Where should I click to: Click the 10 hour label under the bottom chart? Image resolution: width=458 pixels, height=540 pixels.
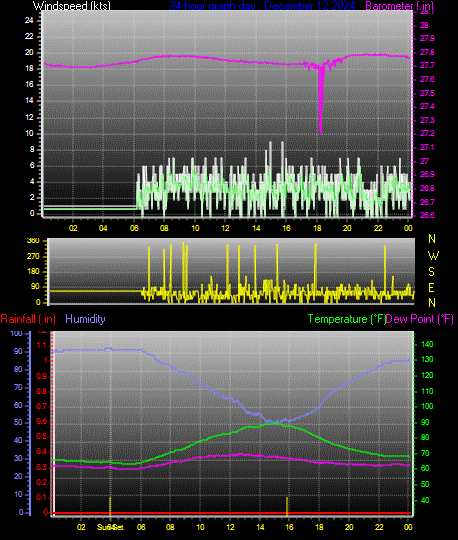[200, 527]
